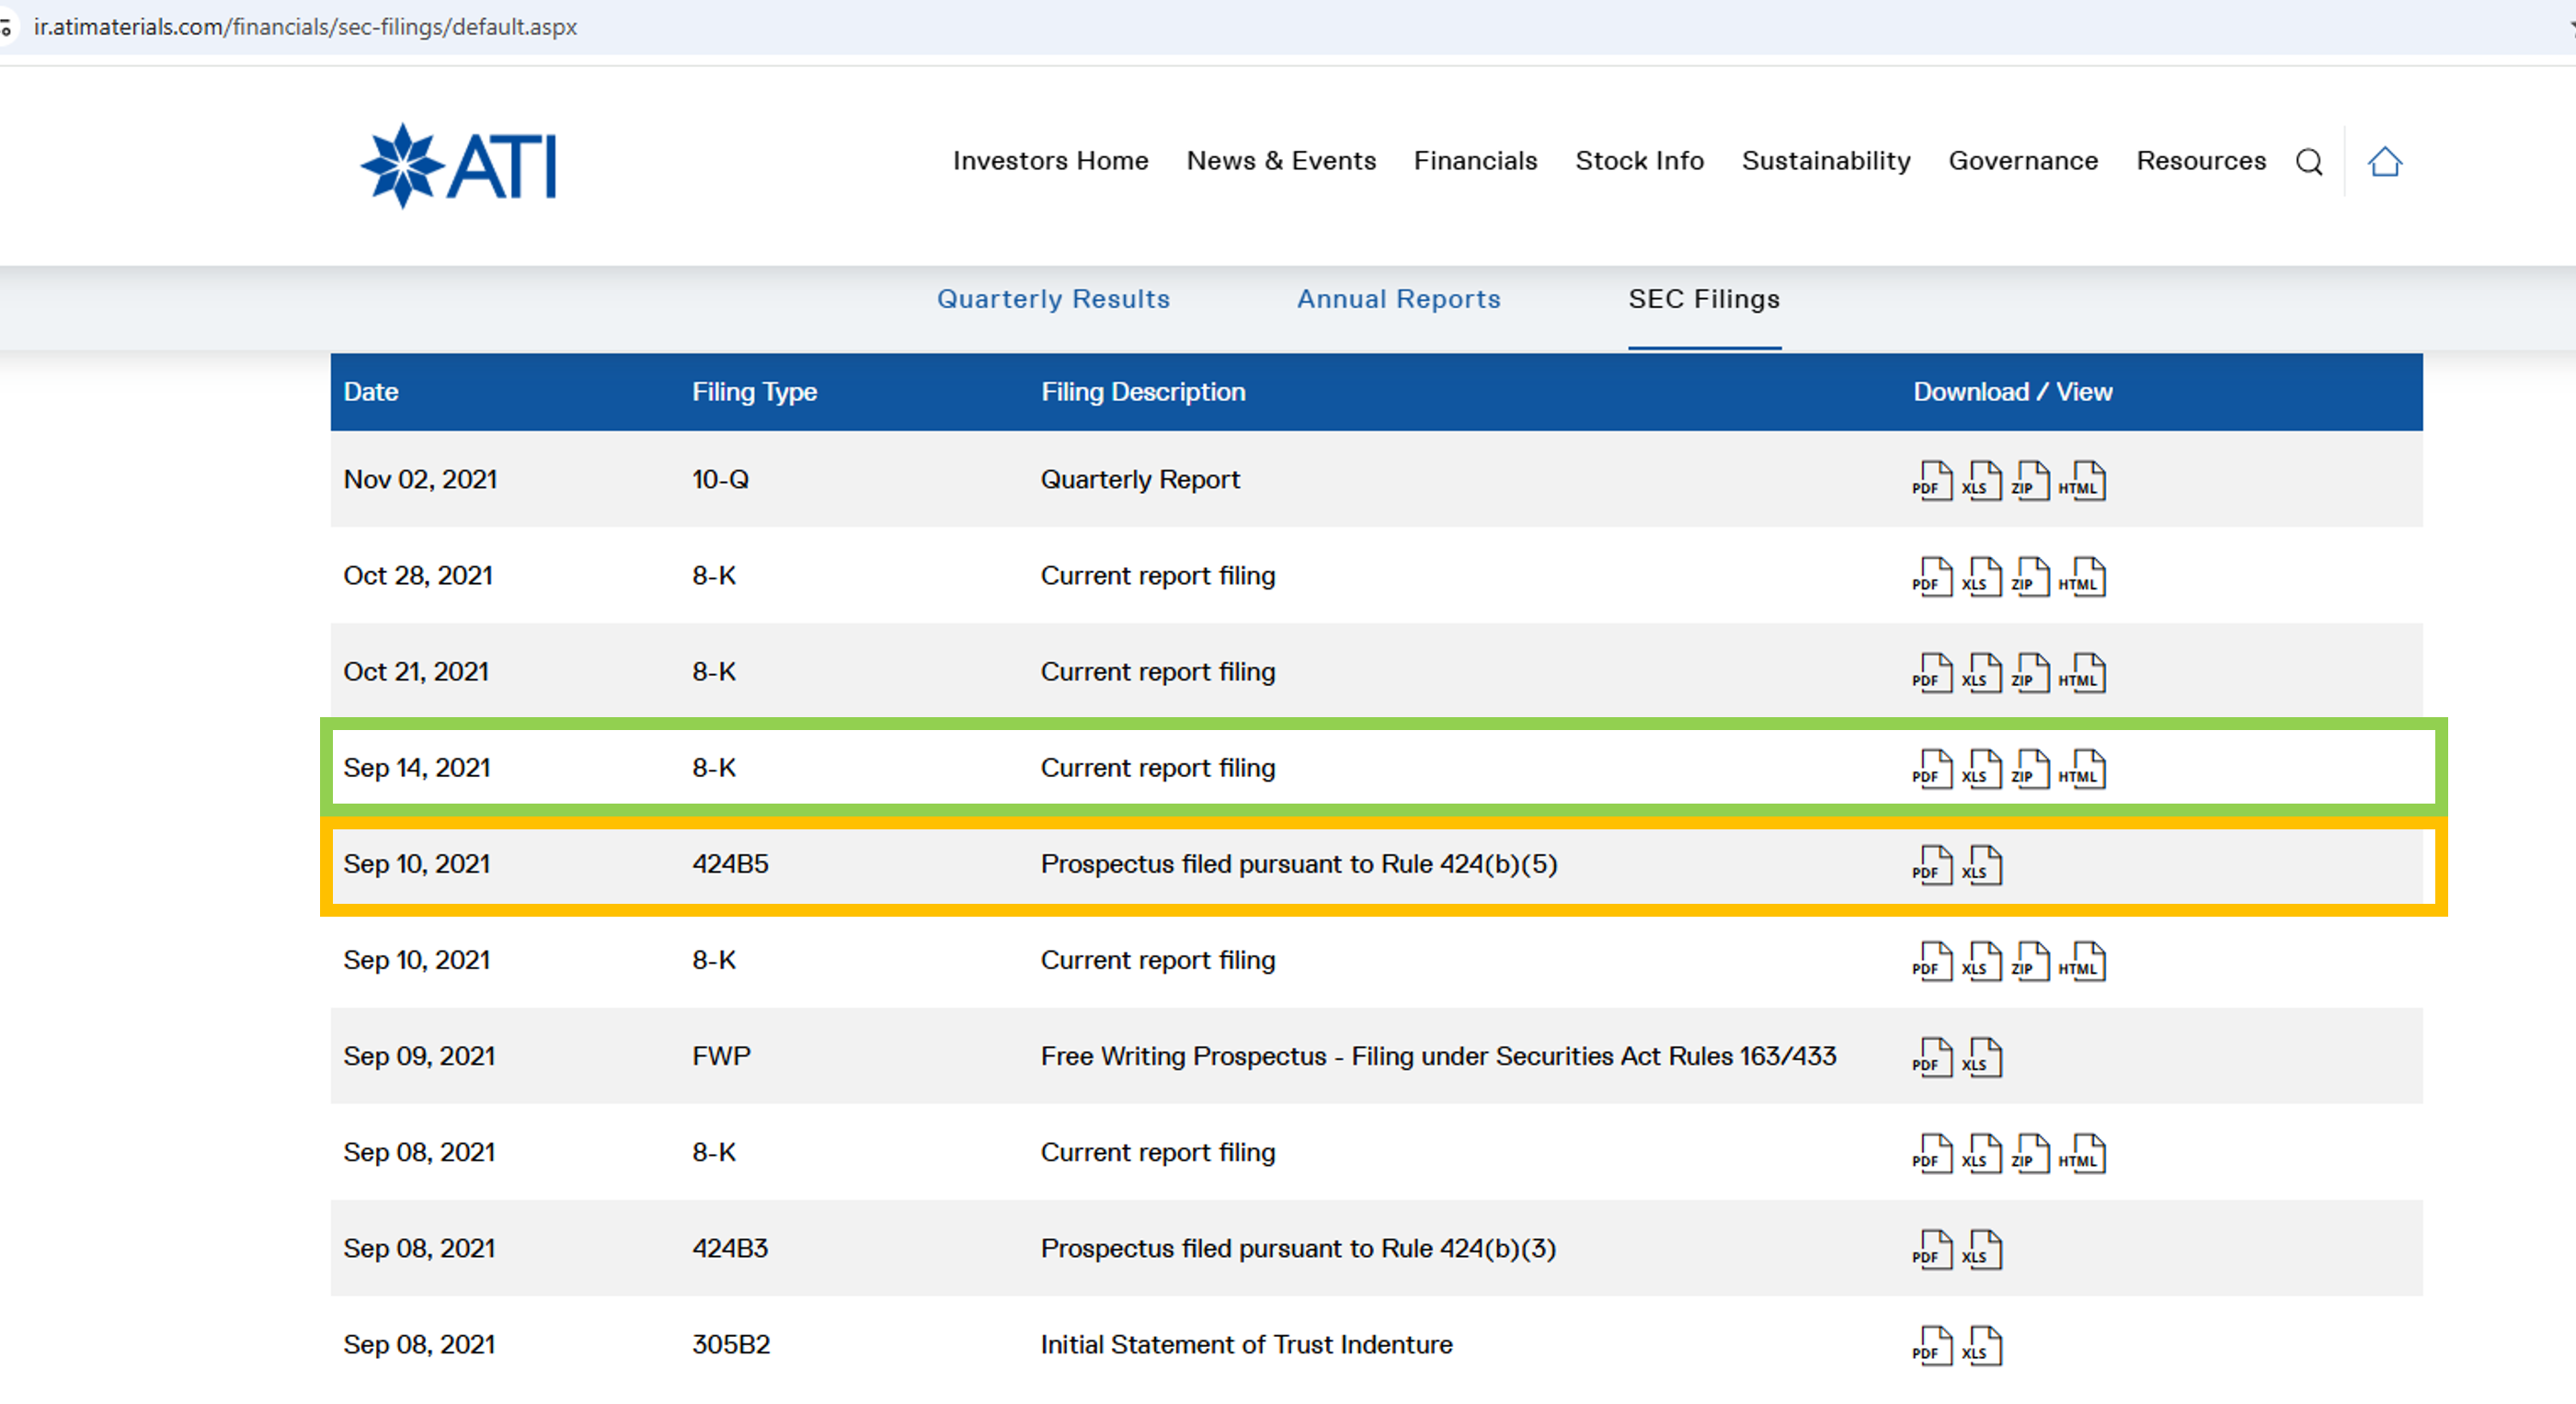Open the Governance menu
2576x1404 pixels.
2023,161
